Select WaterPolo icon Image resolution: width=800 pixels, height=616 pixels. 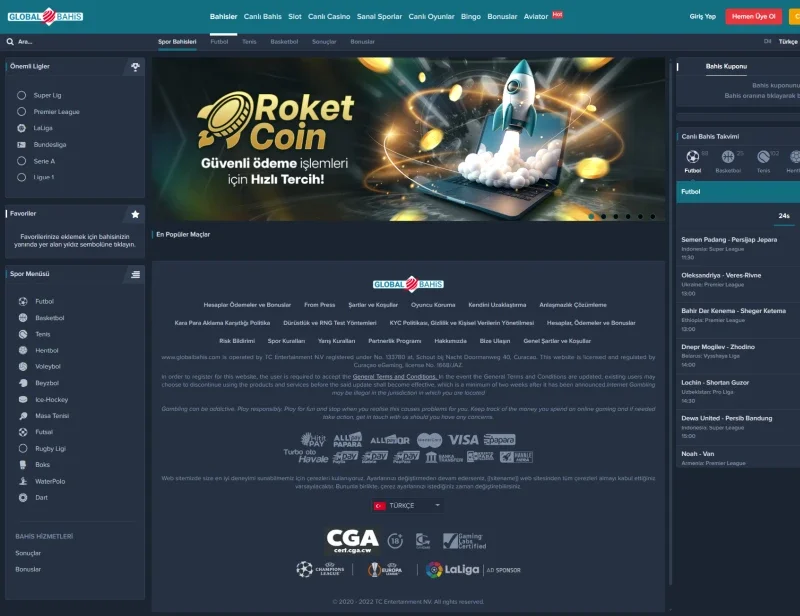[23, 481]
